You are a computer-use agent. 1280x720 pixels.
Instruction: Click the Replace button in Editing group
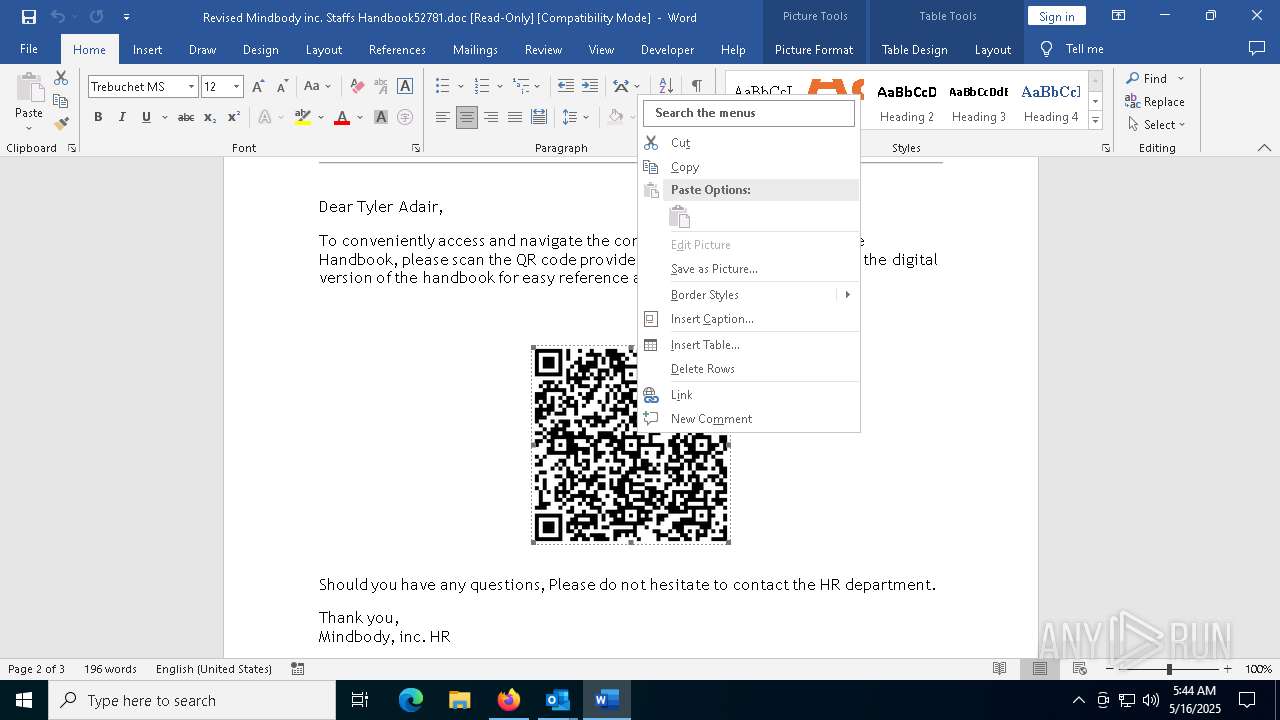click(1155, 102)
